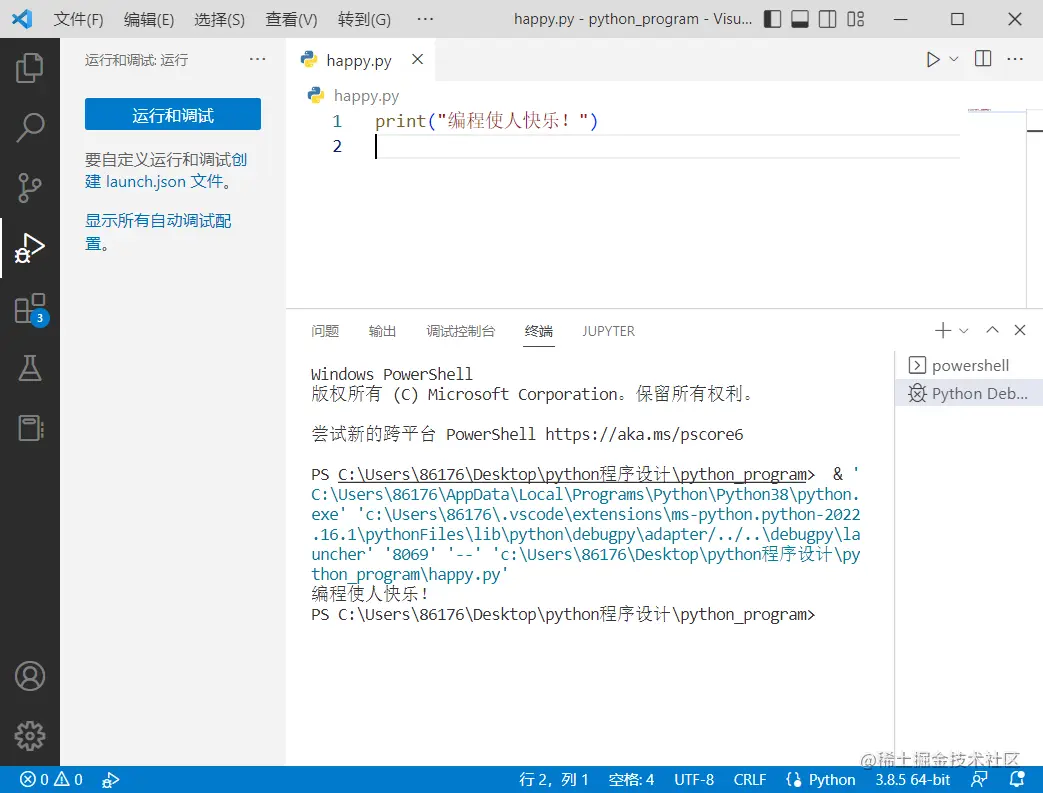Run the happy.py file with the play icon
Image resolution: width=1043 pixels, height=793 pixels.
click(931, 59)
